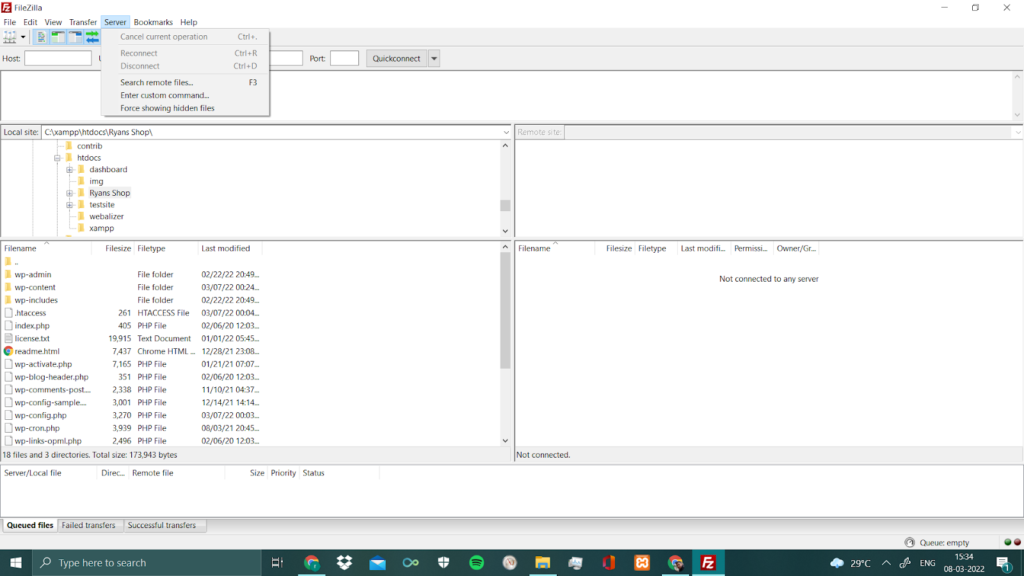
Task: Expand the testsite folder node
Action: click(x=70, y=205)
